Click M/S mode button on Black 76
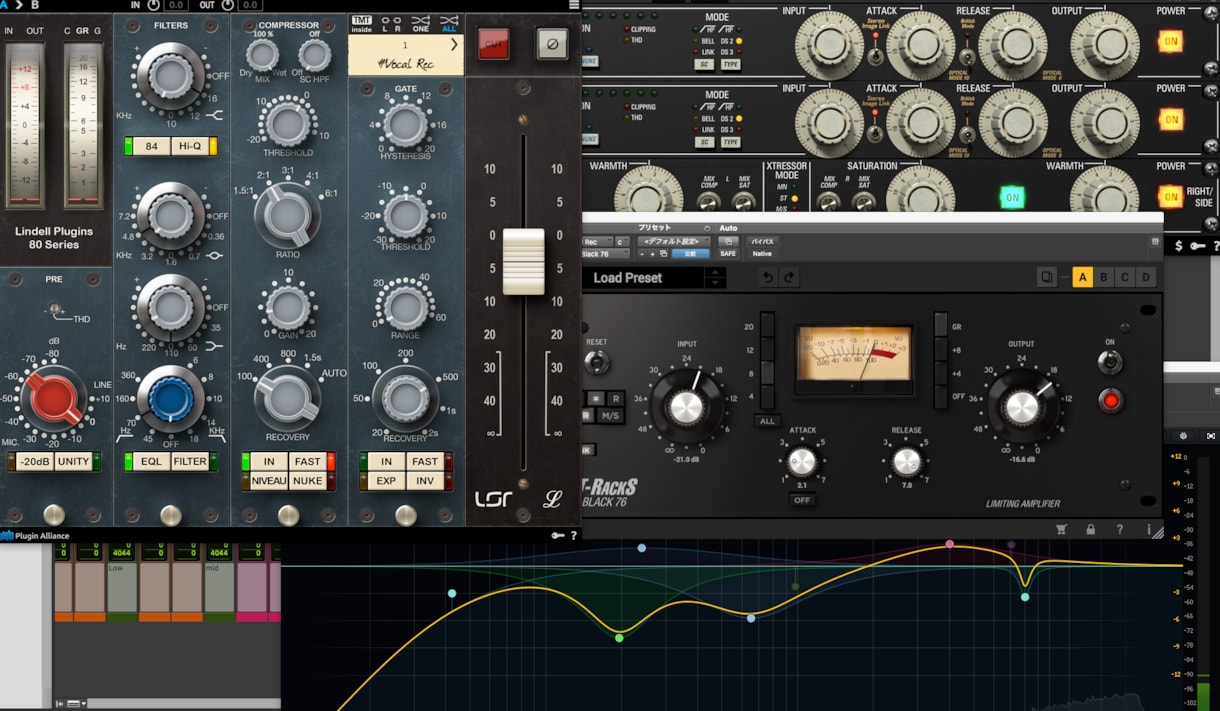The height and width of the screenshot is (711, 1220). pos(610,415)
